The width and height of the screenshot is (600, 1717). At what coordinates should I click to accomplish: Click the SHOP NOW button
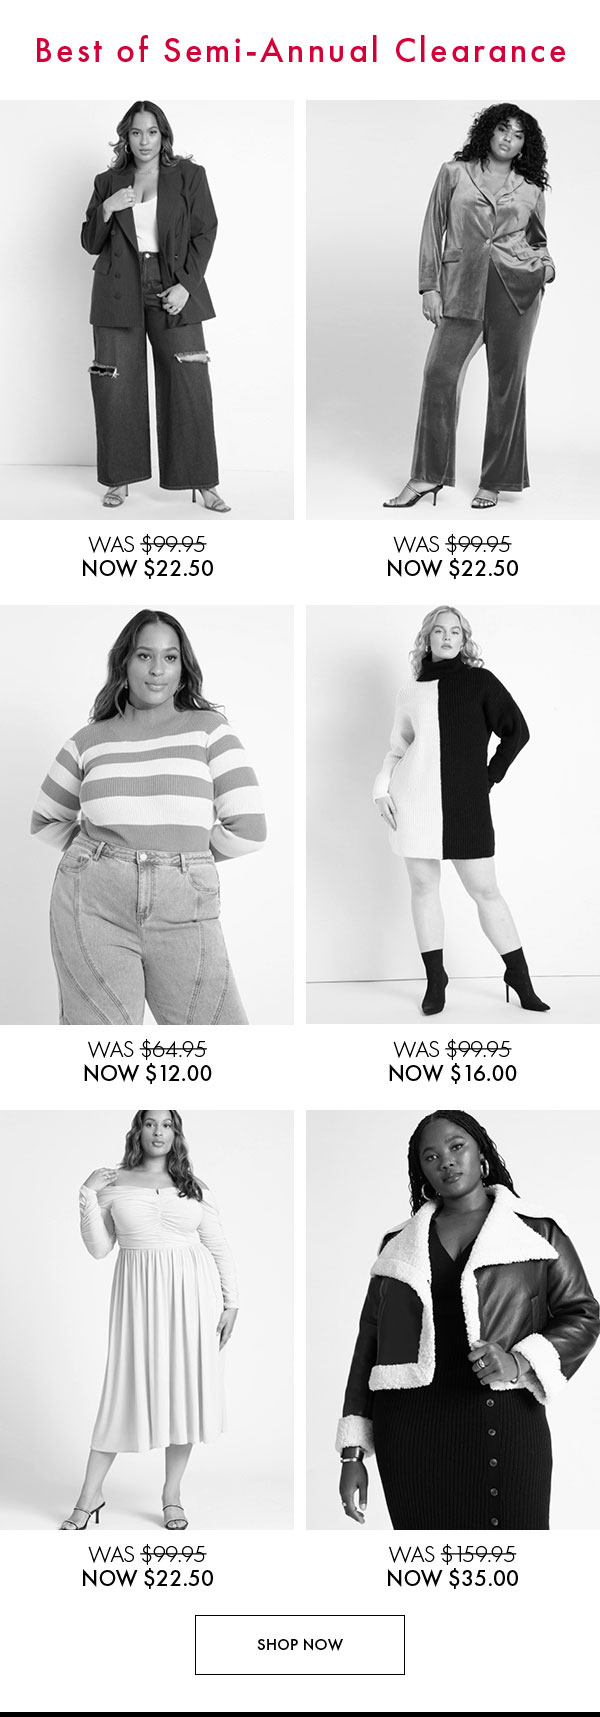click(x=300, y=1644)
